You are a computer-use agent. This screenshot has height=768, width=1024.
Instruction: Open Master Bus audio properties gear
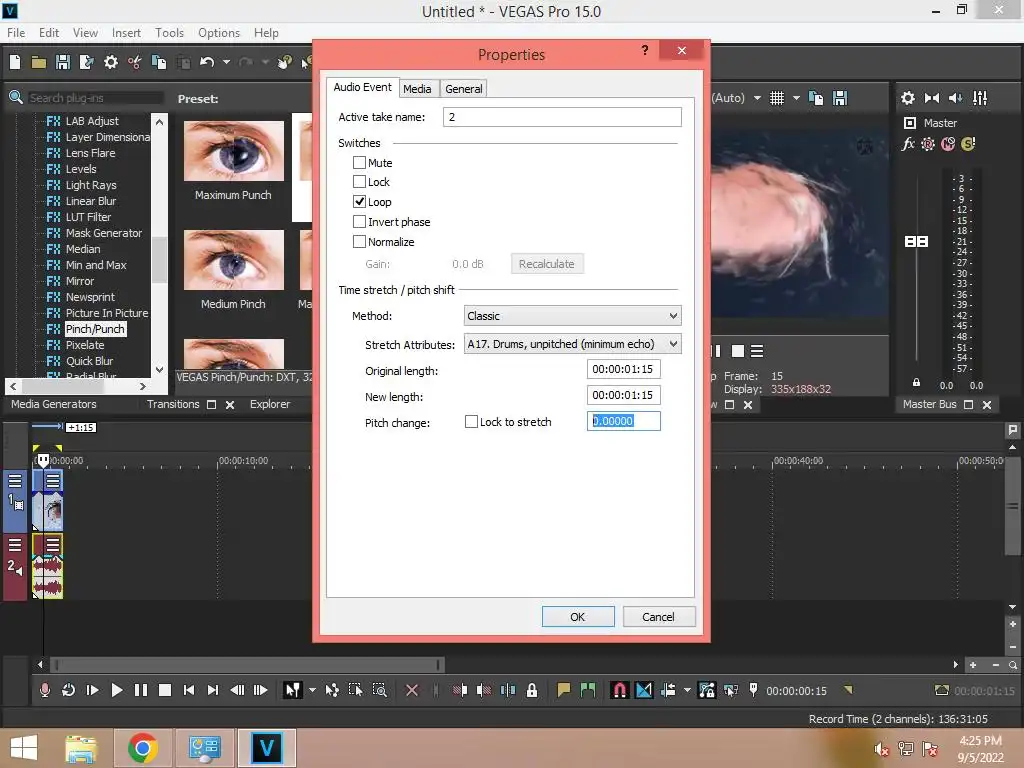[x=908, y=98]
